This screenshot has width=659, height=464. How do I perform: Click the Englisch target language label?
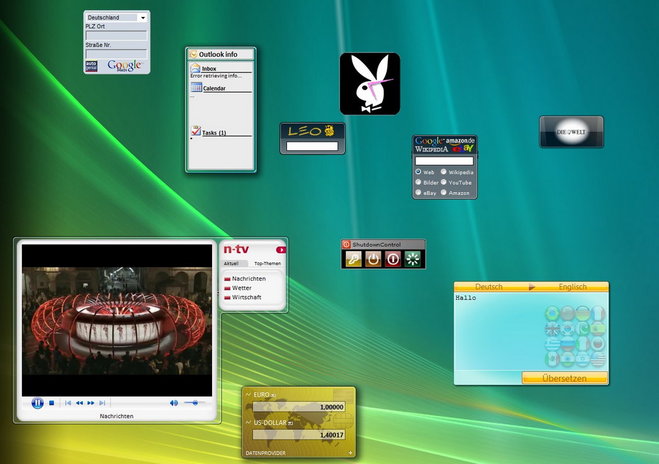(573, 287)
